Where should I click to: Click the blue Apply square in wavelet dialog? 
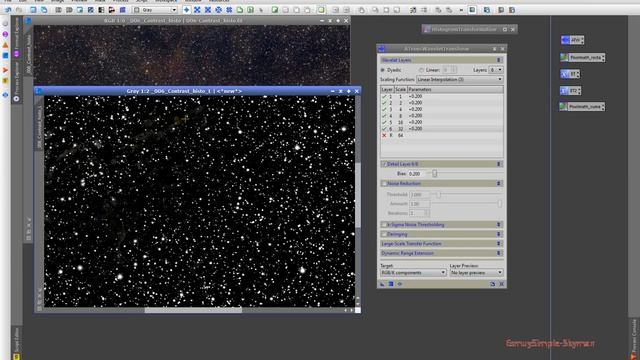click(391, 284)
